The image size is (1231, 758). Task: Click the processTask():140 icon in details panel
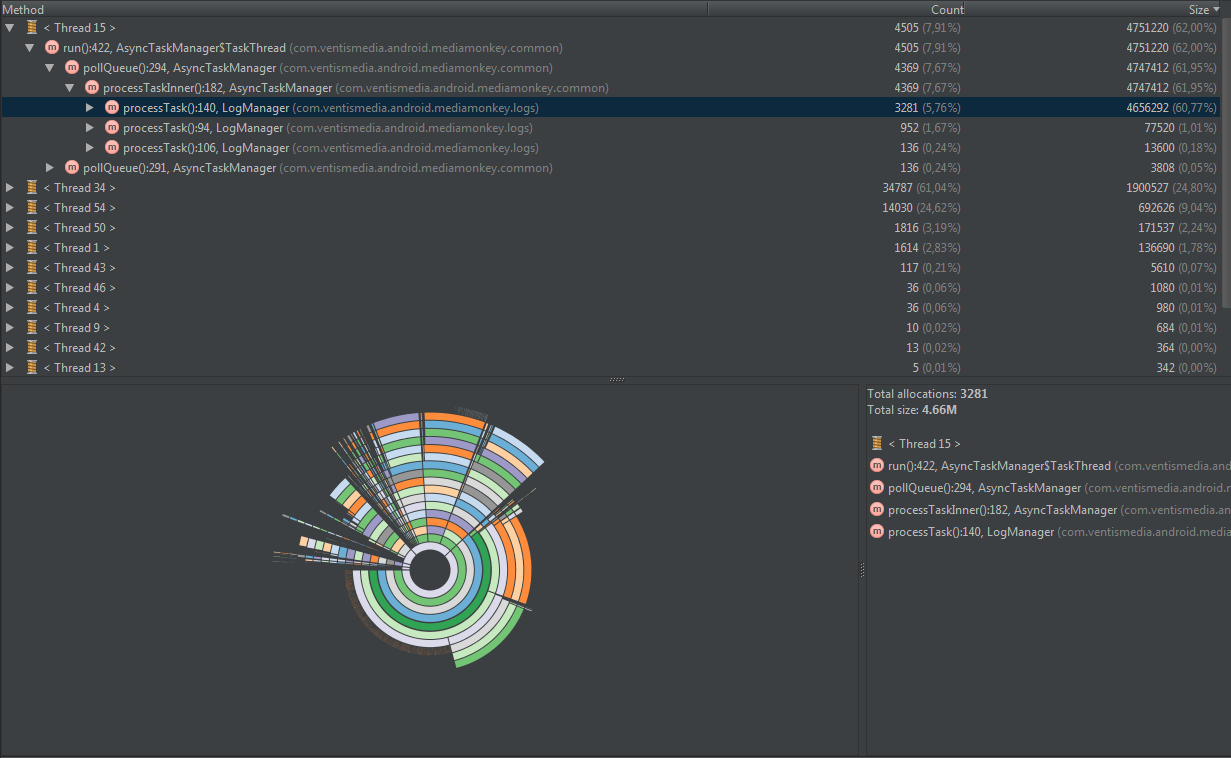(877, 532)
